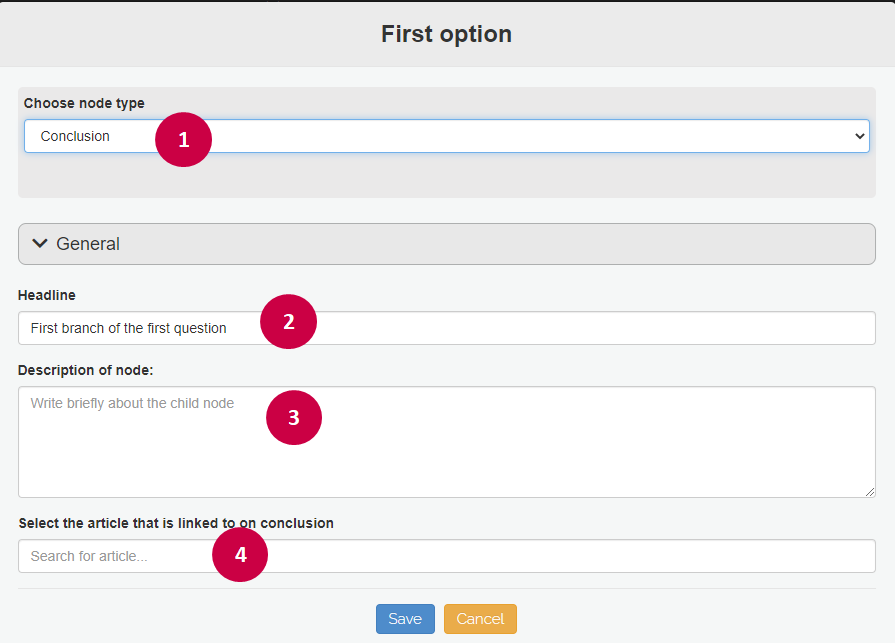This screenshot has height=643, width=895.
Task: Click the Choose node type label
Action: tap(84, 103)
